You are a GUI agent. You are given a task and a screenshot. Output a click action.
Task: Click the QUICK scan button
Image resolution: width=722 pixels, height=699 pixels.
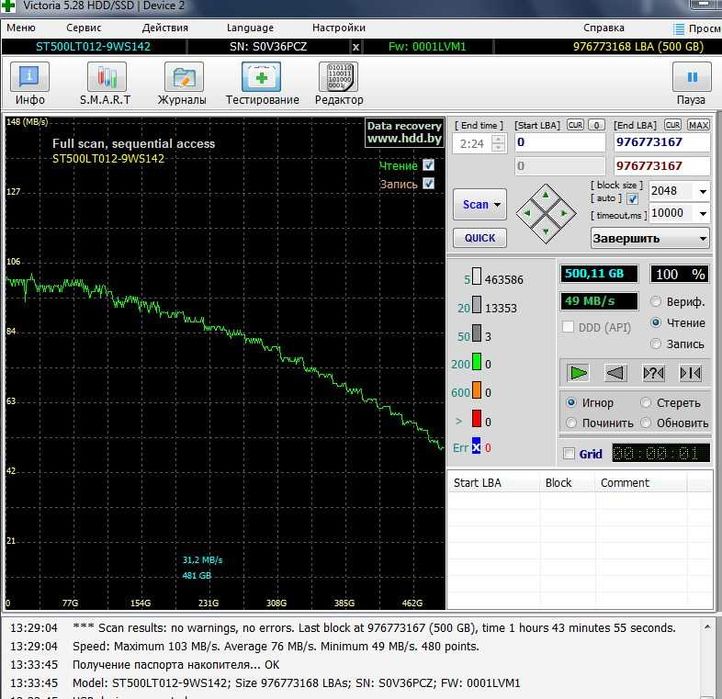coord(479,238)
